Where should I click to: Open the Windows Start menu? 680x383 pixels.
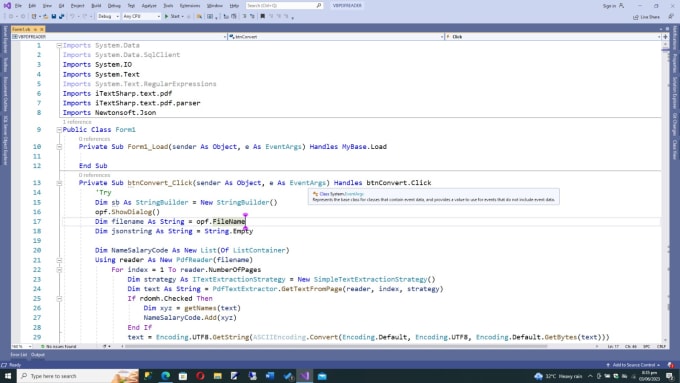[8, 376]
